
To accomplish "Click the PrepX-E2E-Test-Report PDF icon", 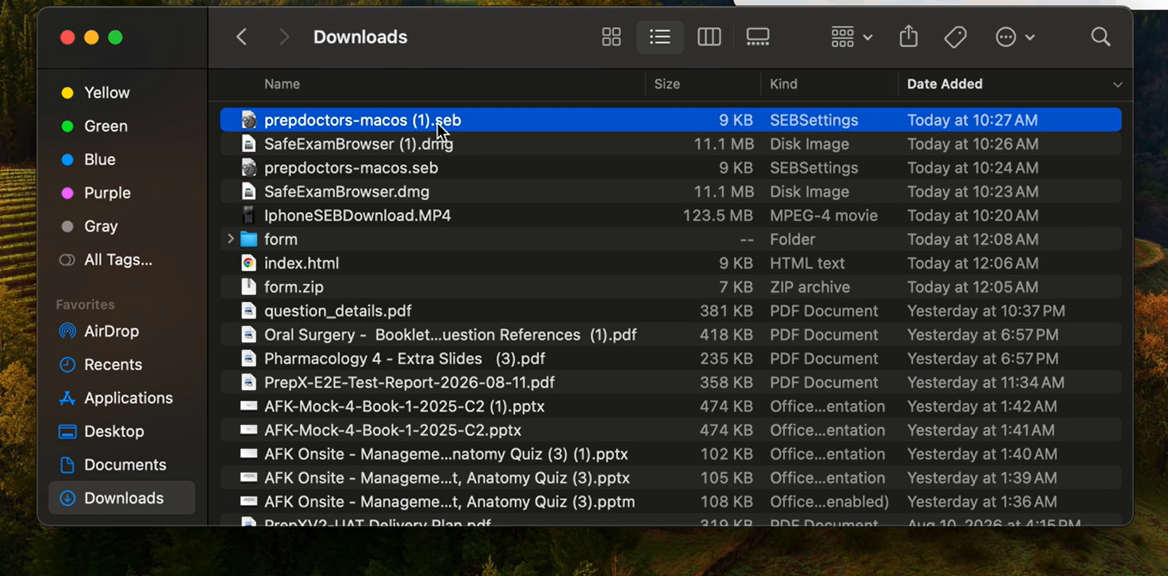I will click(x=249, y=382).
